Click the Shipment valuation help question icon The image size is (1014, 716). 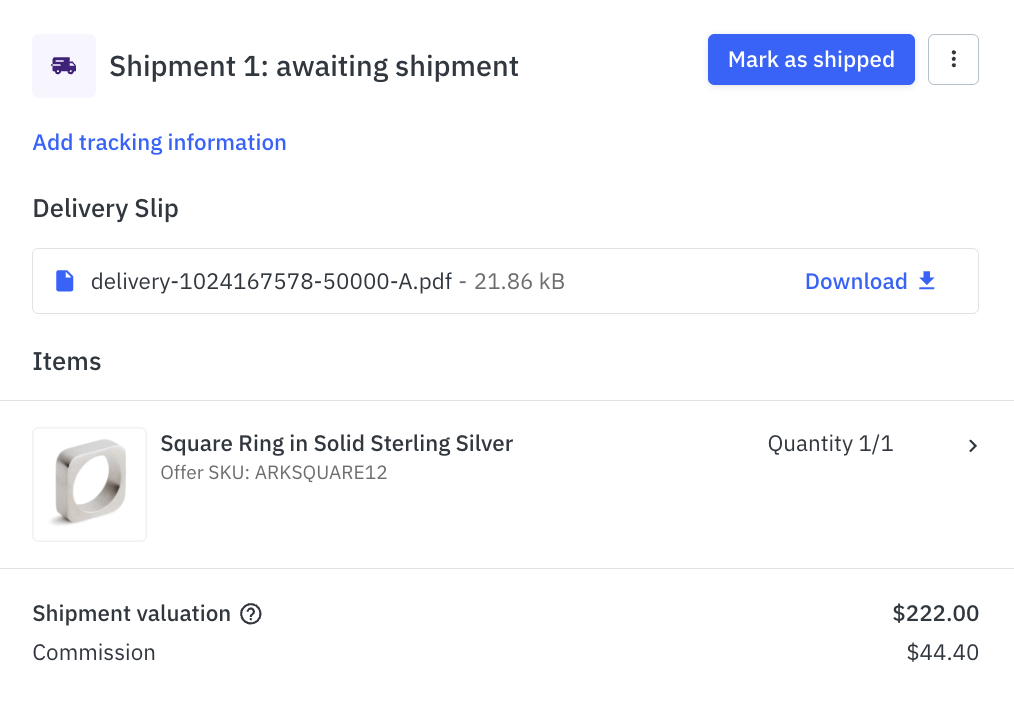tap(251, 614)
